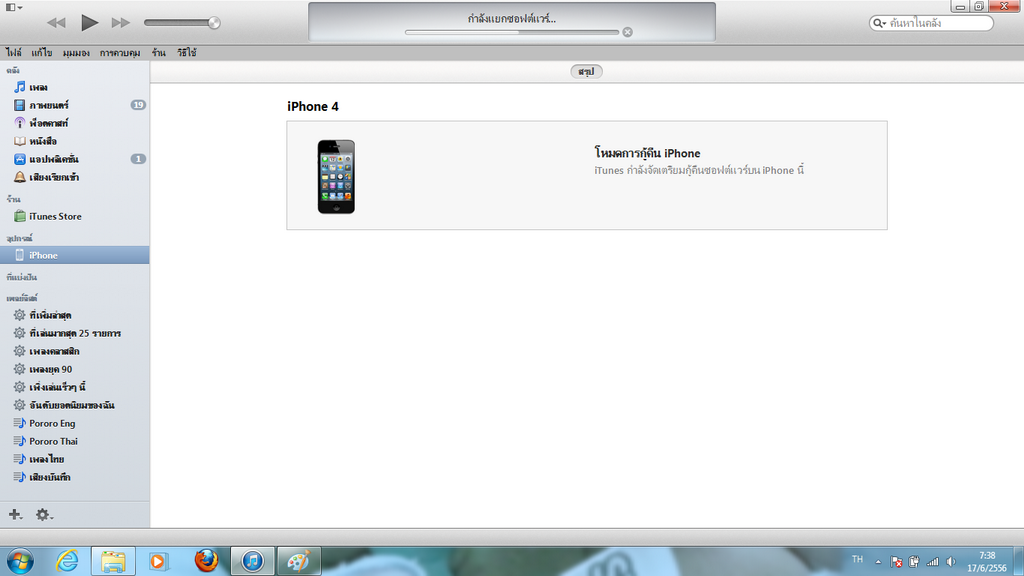Show hidden tray icons arrow

click(878, 562)
